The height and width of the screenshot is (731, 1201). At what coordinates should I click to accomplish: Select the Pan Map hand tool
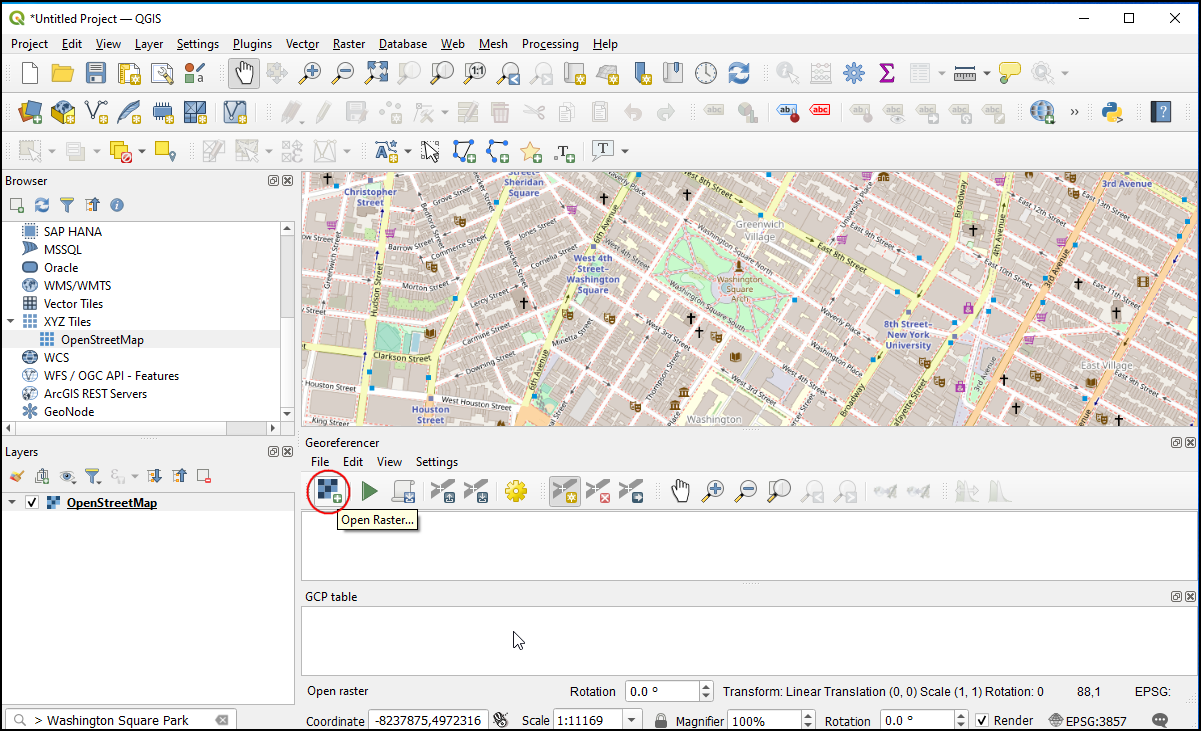tap(244, 73)
